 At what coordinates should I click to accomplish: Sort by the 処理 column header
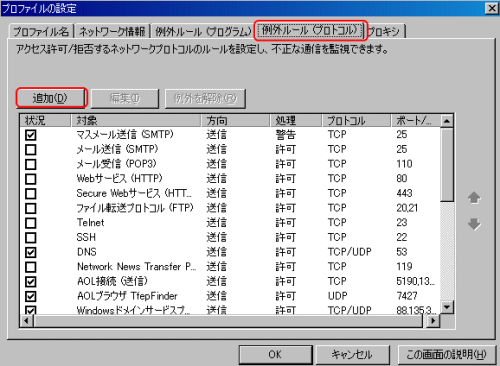pos(296,120)
